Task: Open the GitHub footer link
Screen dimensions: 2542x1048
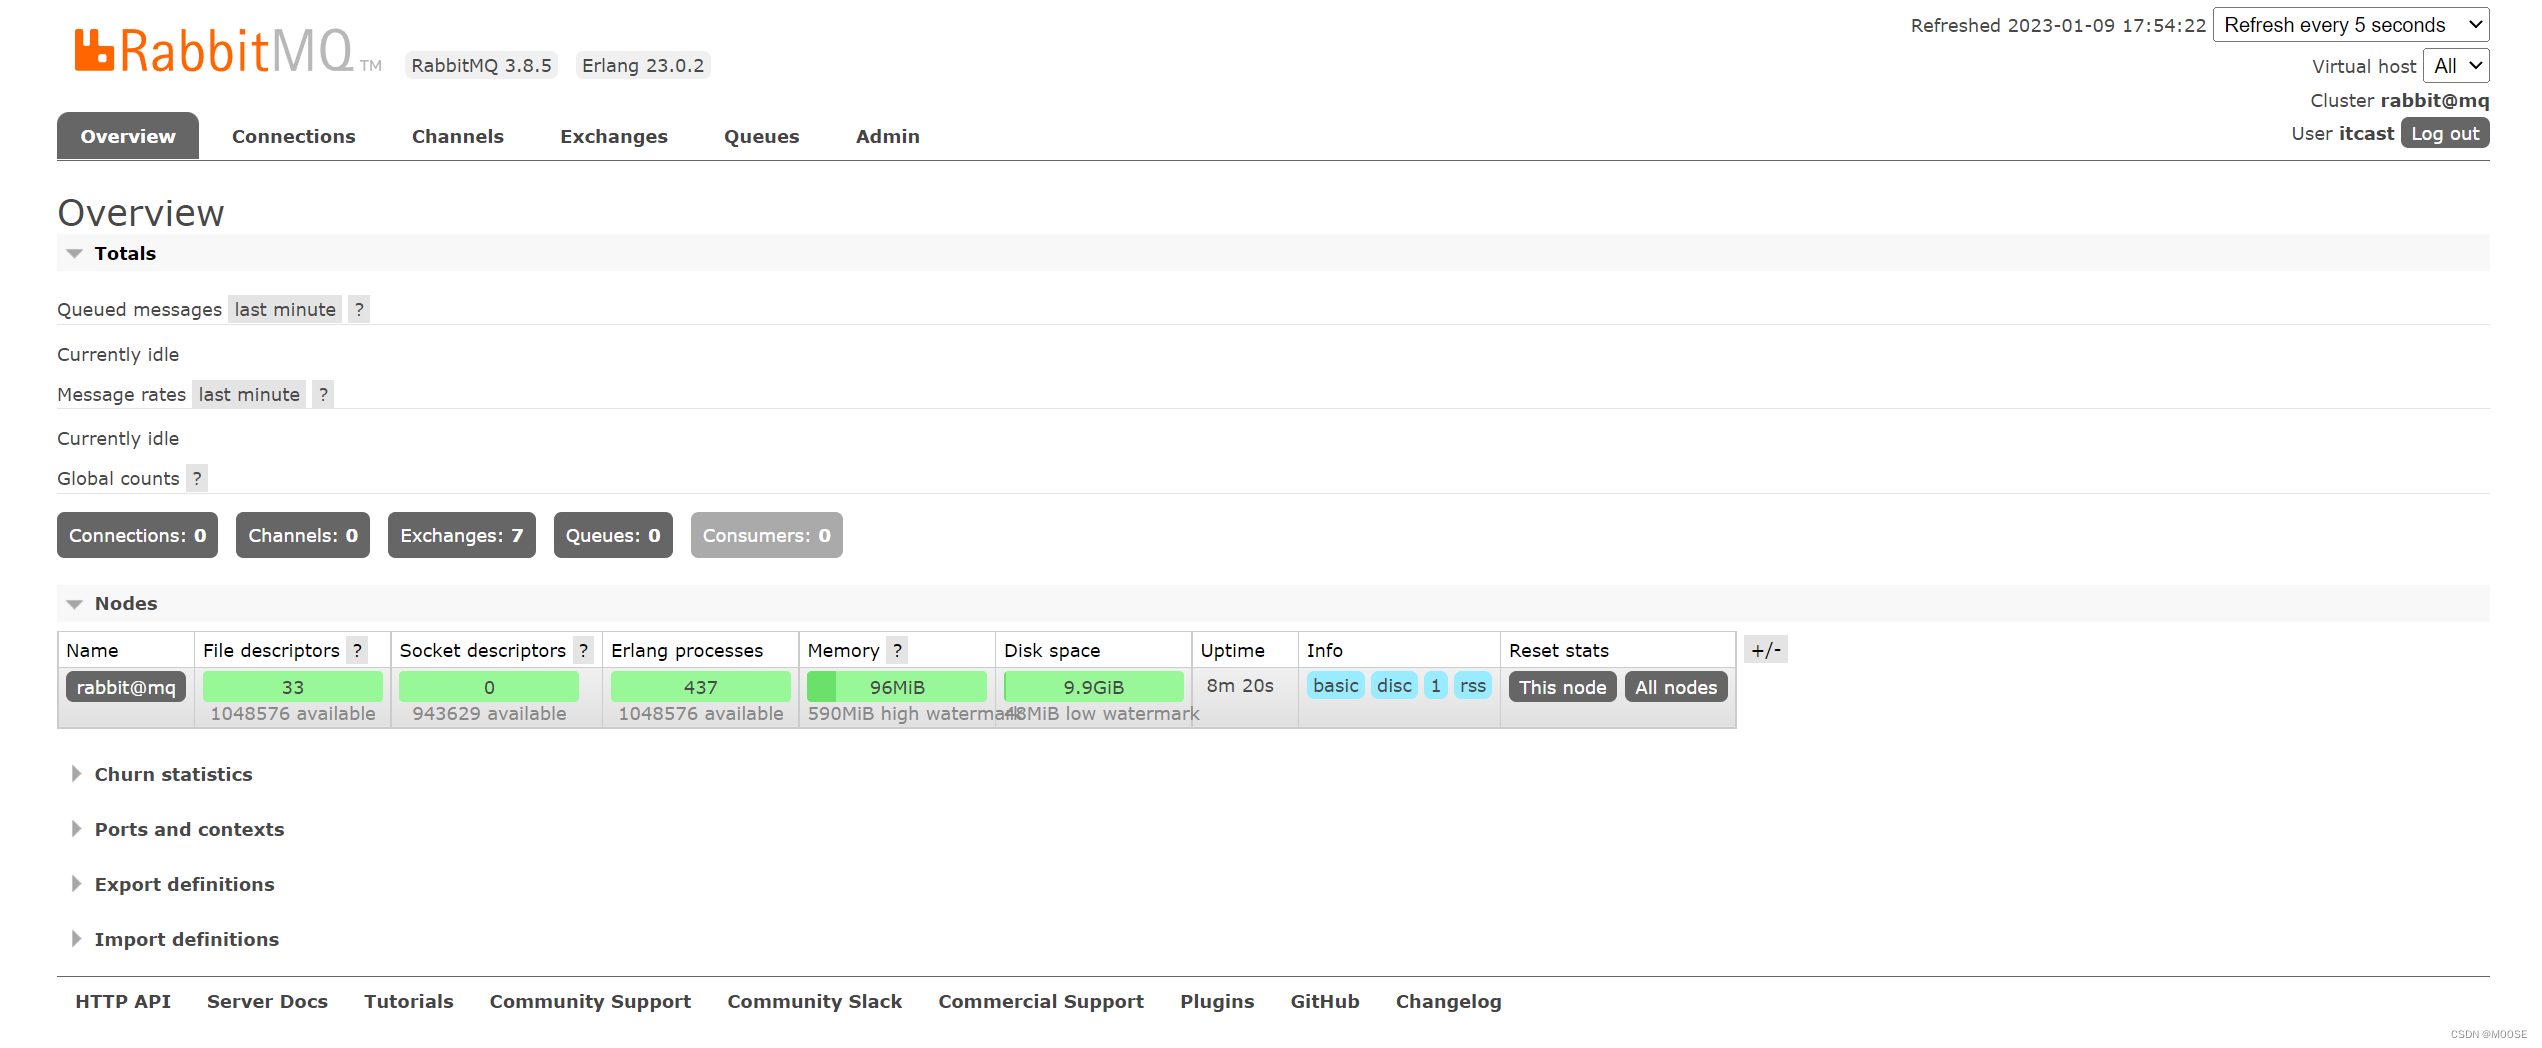Action: 1325,1001
